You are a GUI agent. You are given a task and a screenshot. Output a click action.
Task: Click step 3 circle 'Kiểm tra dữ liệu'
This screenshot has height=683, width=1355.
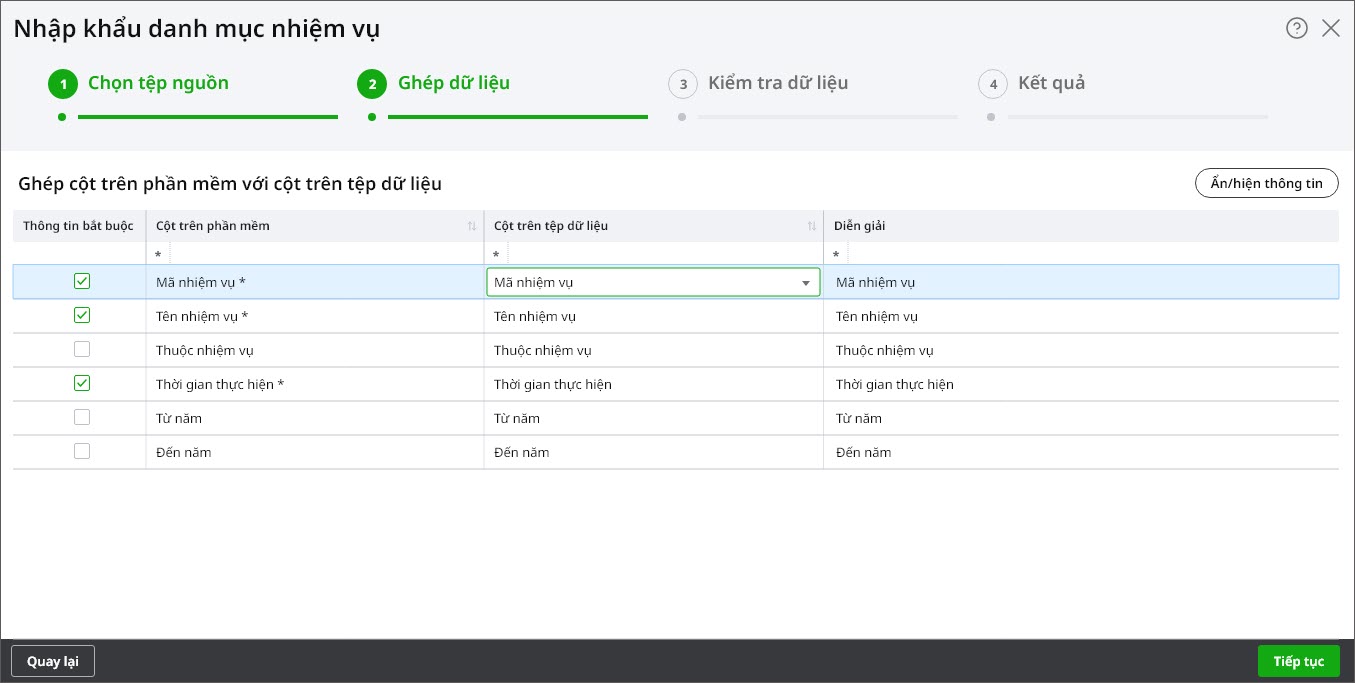pos(682,84)
